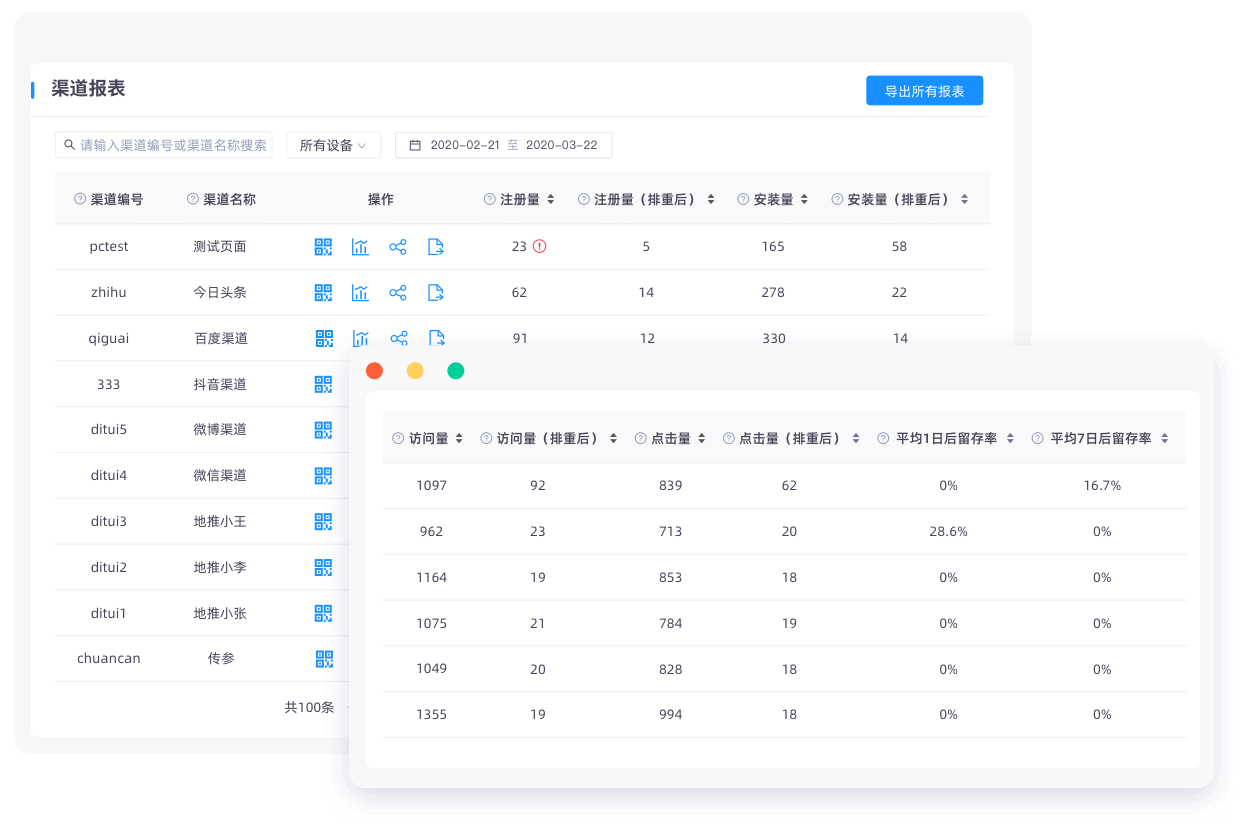Sort by 点击量 column
Viewport: 1244px width, 838px height.
tap(702, 438)
